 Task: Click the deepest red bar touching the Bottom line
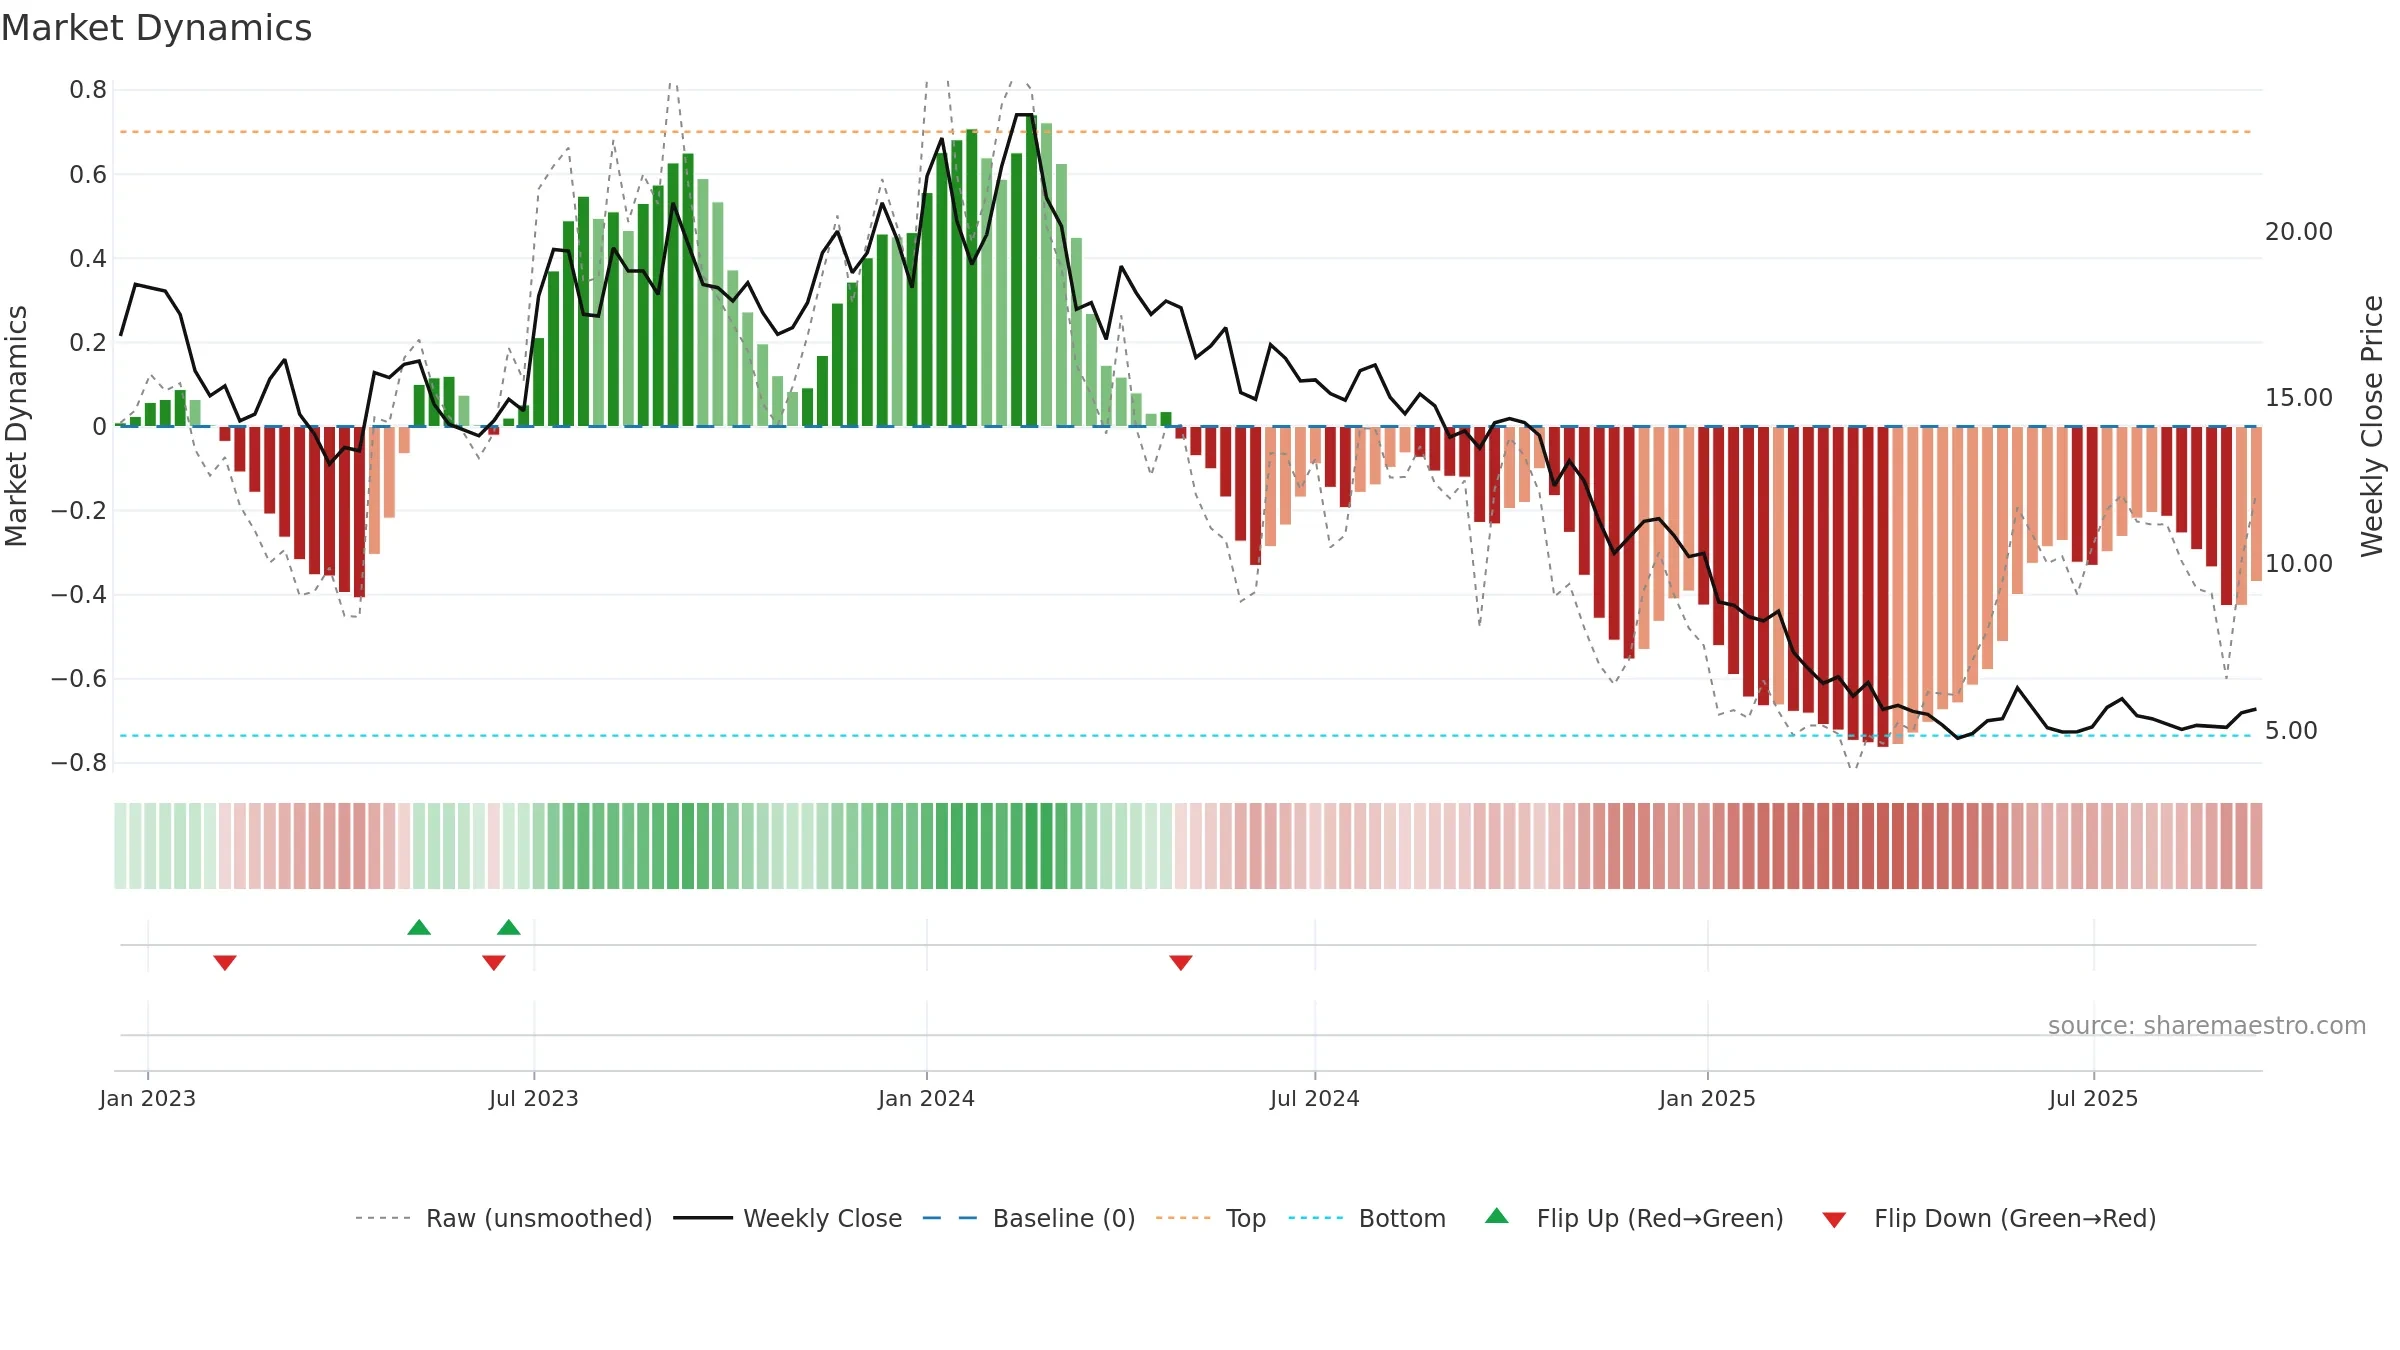coord(1883,587)
